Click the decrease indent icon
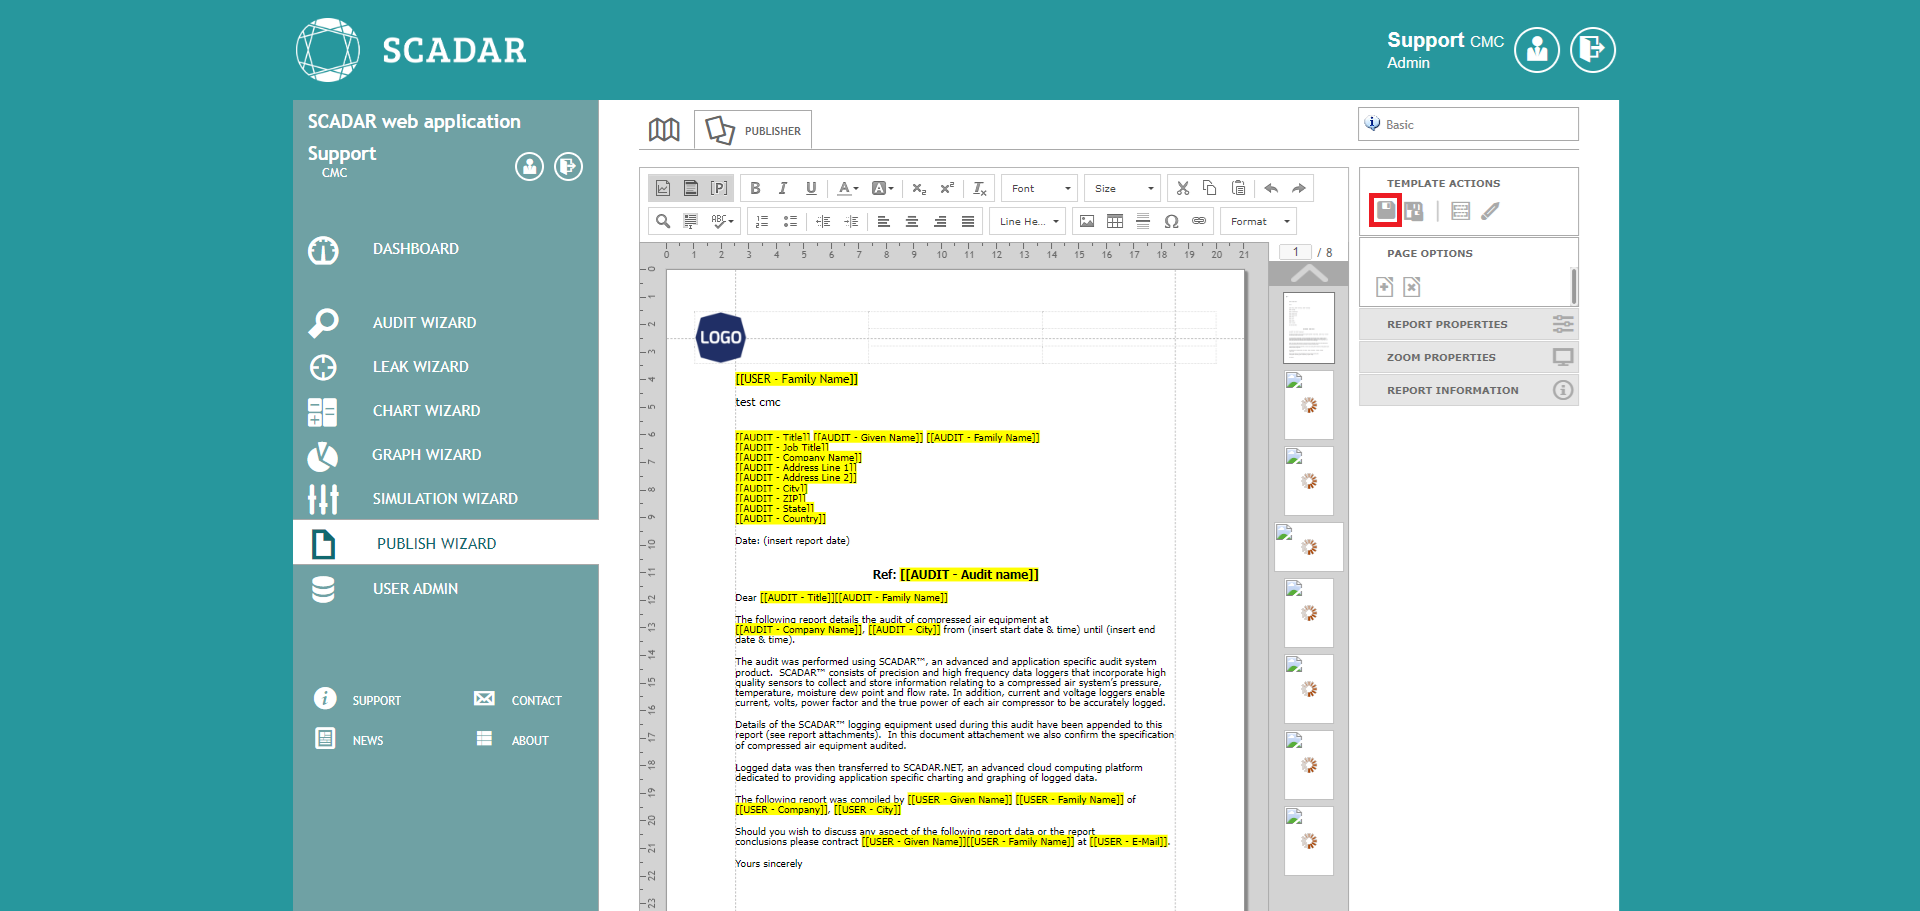Viewport: 1920px width, 911px height. tap(823, 221)
